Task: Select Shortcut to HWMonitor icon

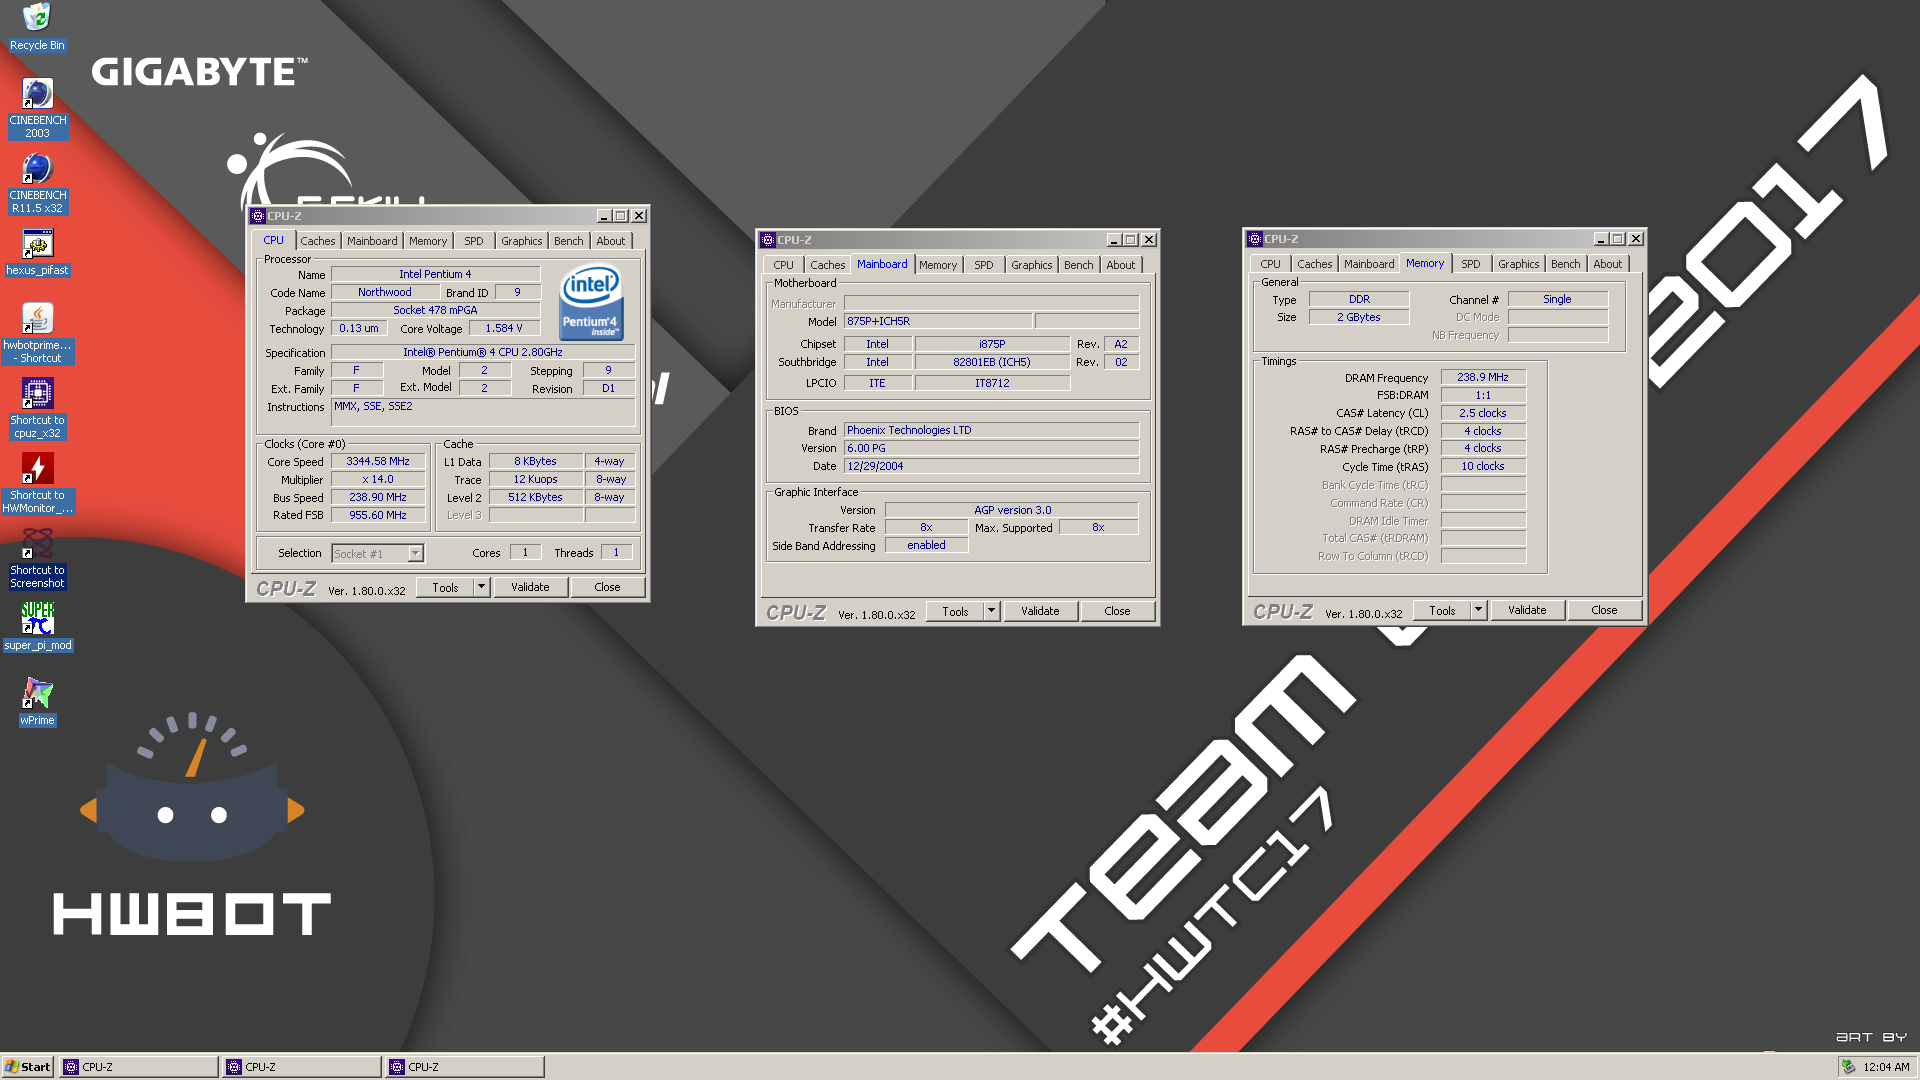Action: (37, 483)
